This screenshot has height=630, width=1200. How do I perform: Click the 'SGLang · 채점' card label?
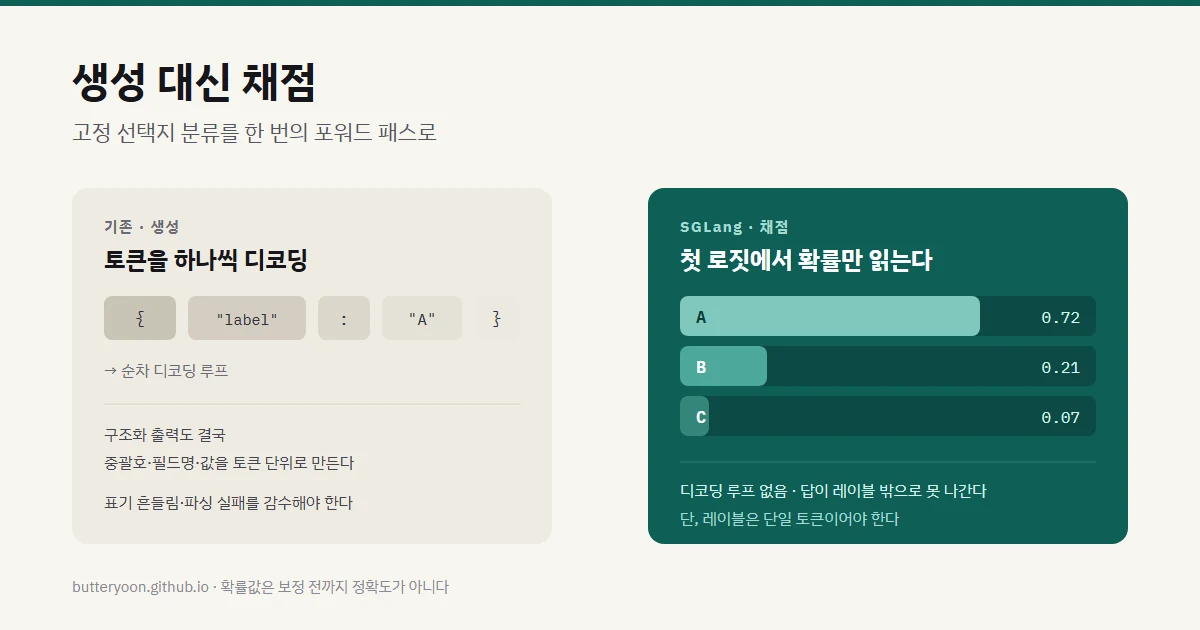(734, 227)
